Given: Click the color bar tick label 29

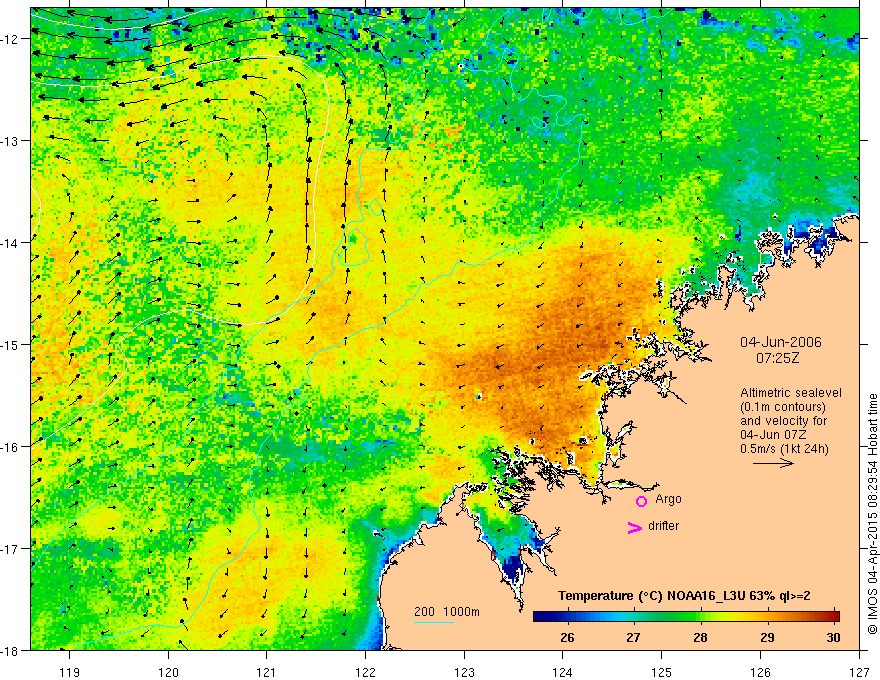Looking at the screenshot, I should tap(767, 637).
